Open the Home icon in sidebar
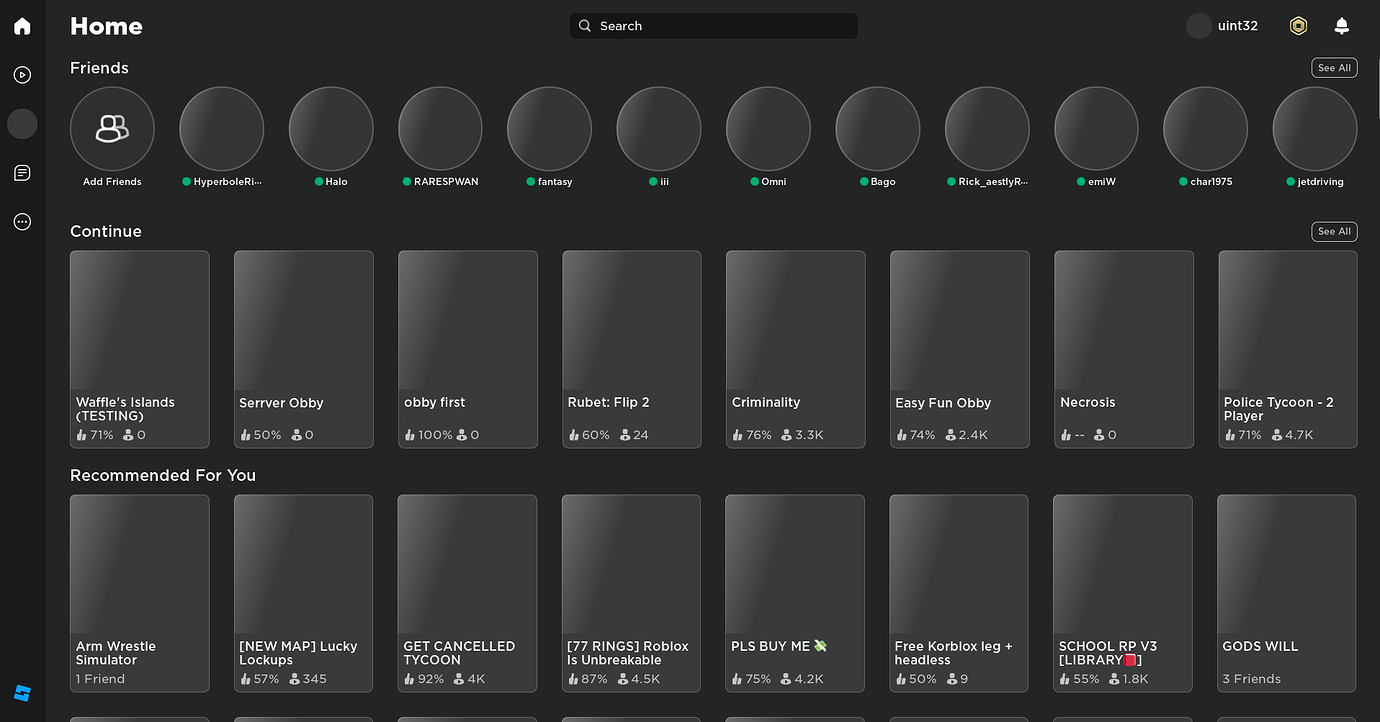The image size is (1380, 722). click(22, 26)
